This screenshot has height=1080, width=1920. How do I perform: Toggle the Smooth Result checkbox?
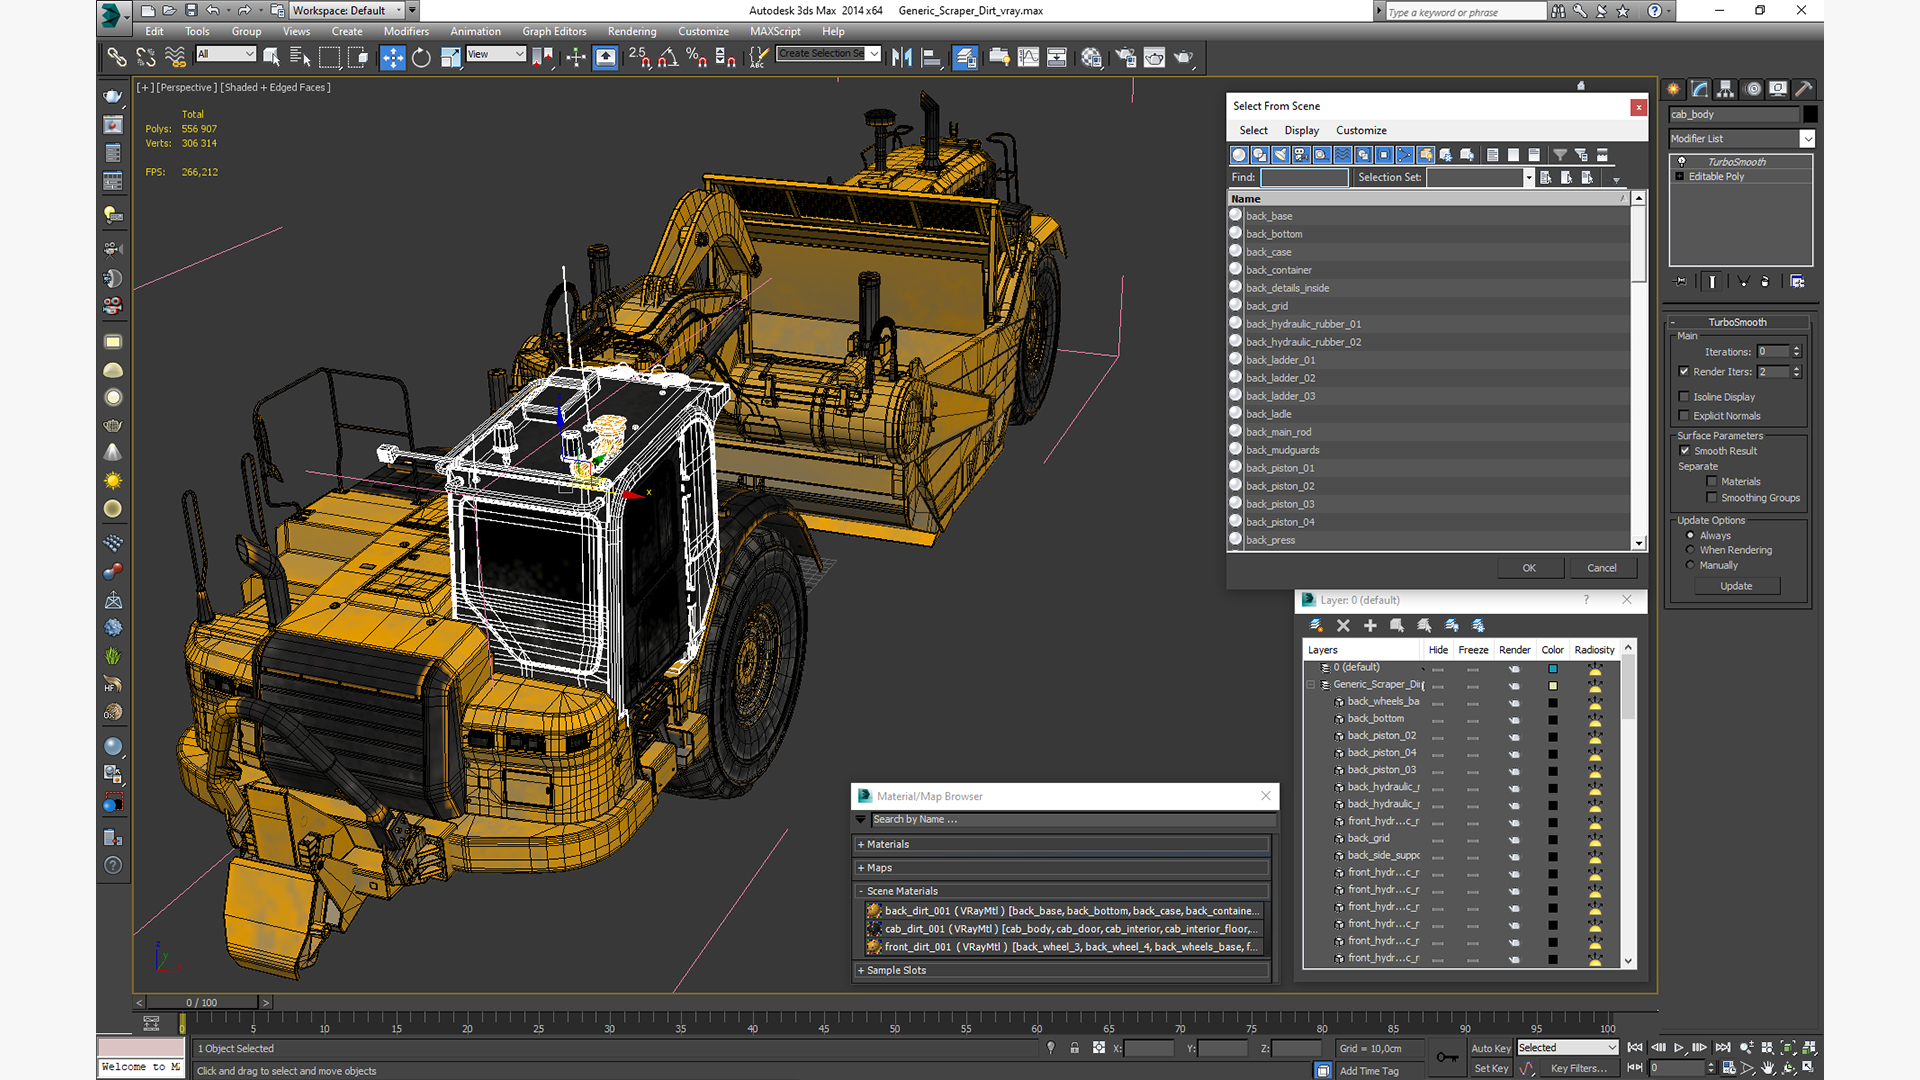coord(1684,451)
